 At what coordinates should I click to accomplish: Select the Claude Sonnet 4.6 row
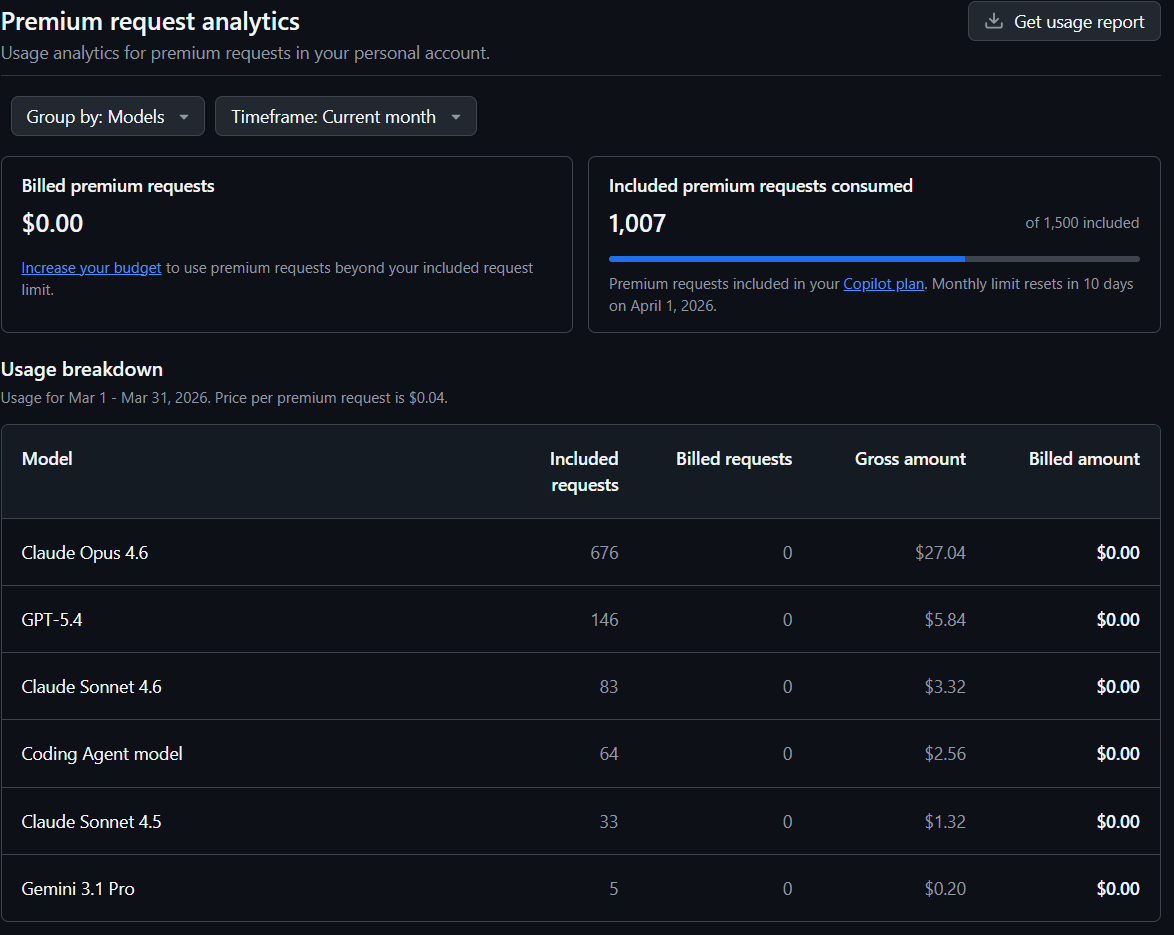tap(91, 687)
